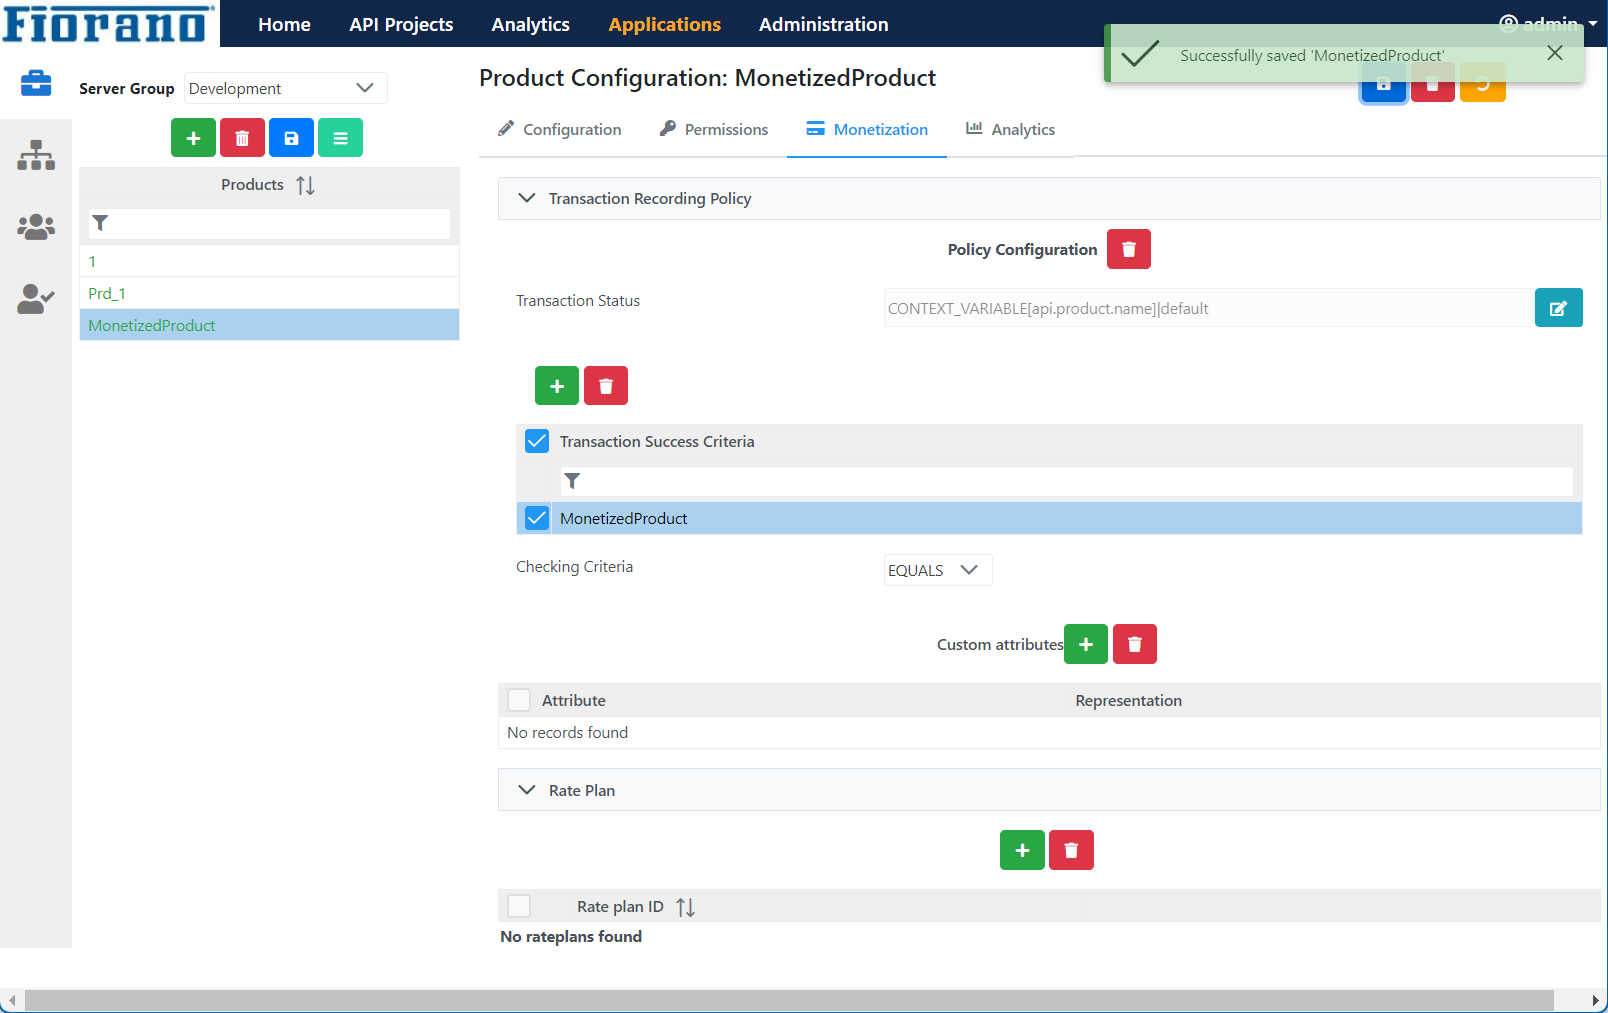Collapse the Transaction Recording Policy section

pyautogui.click(x=527, y=198)
